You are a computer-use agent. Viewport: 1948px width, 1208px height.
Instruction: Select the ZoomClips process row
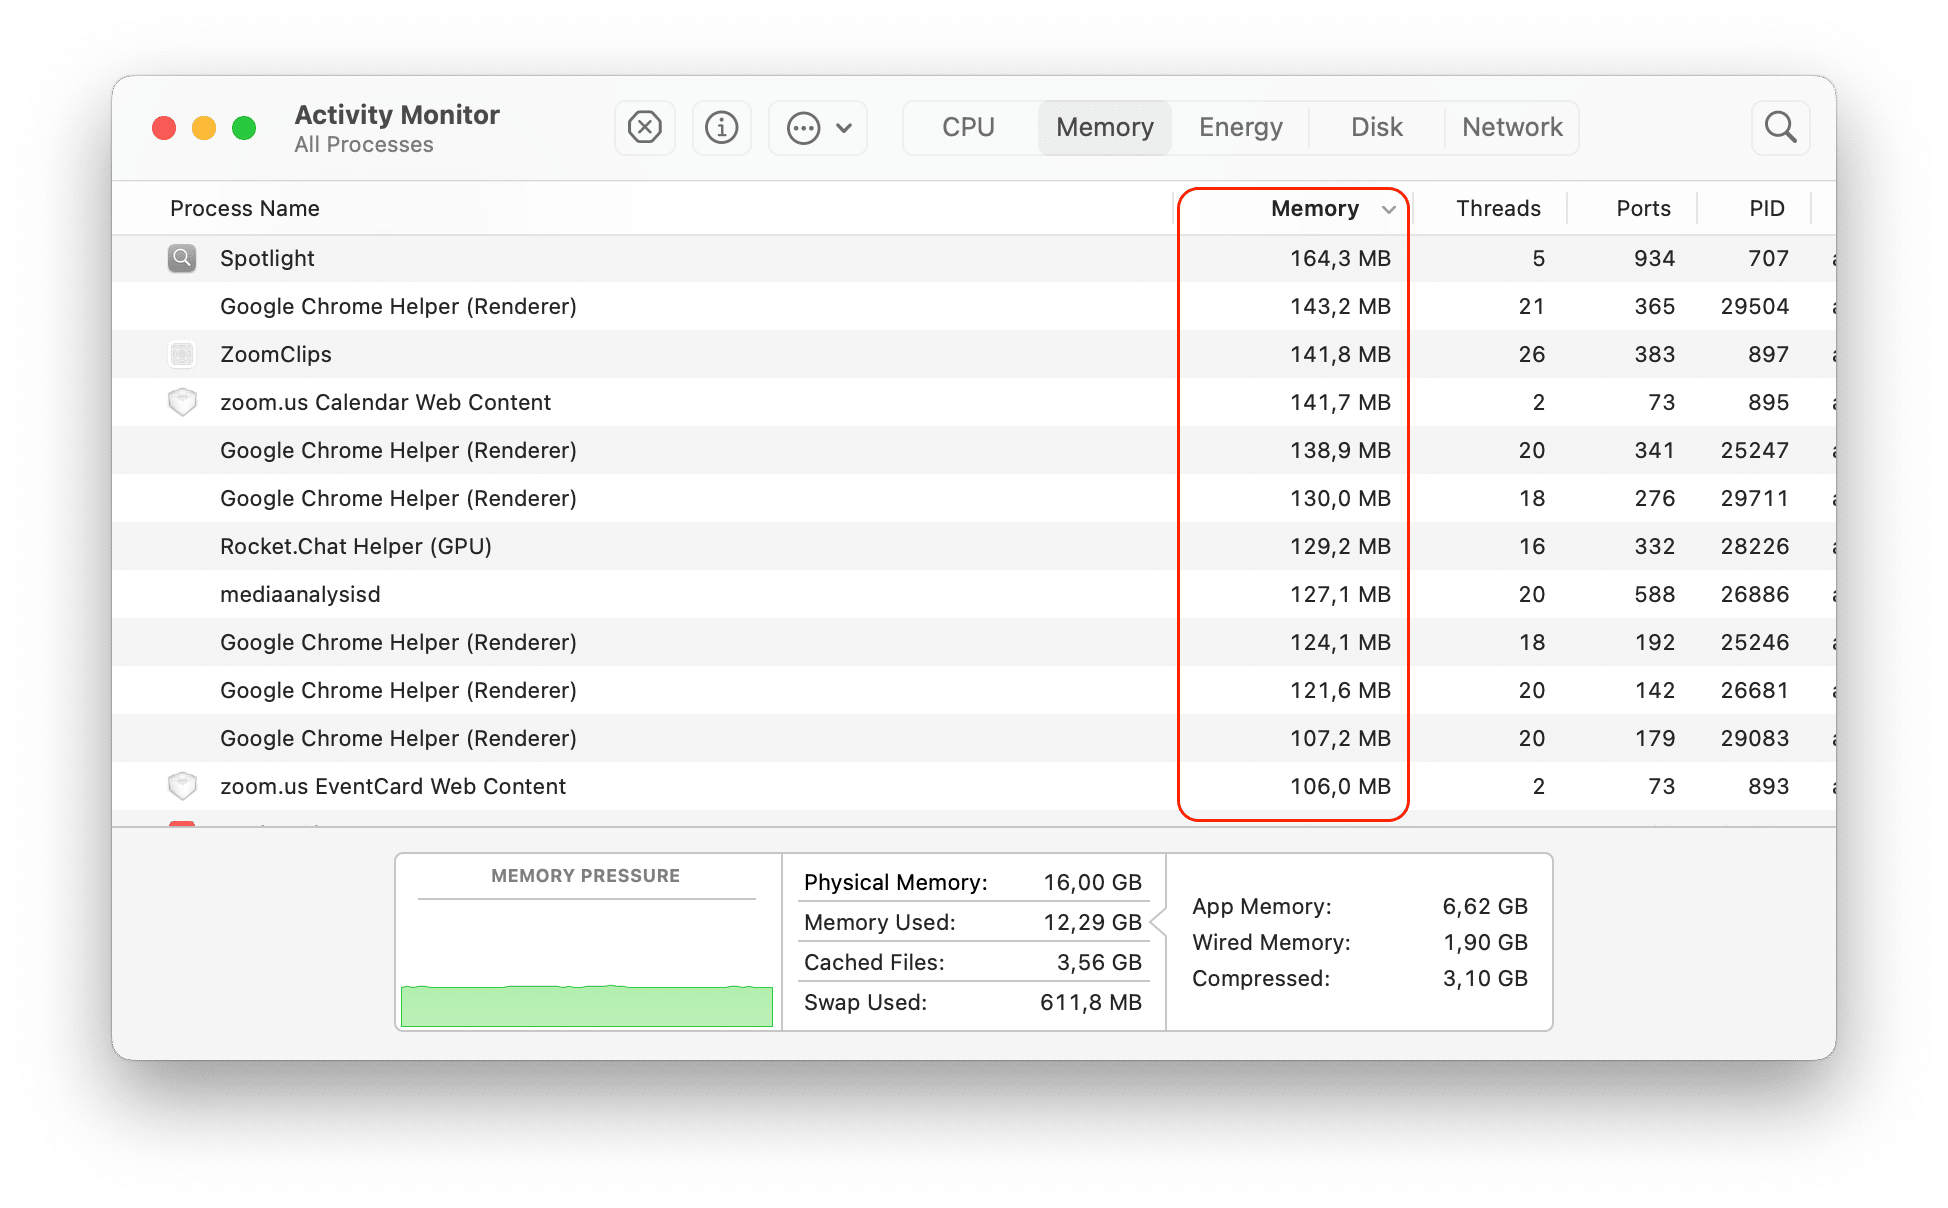[974, 354]
